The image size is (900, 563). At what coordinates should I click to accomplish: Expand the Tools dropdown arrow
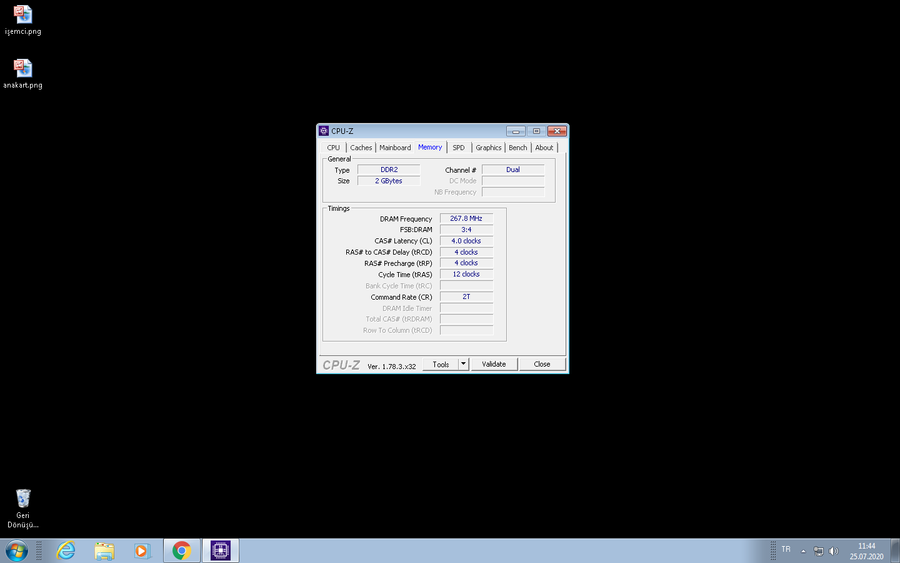(x=464, y=364)
